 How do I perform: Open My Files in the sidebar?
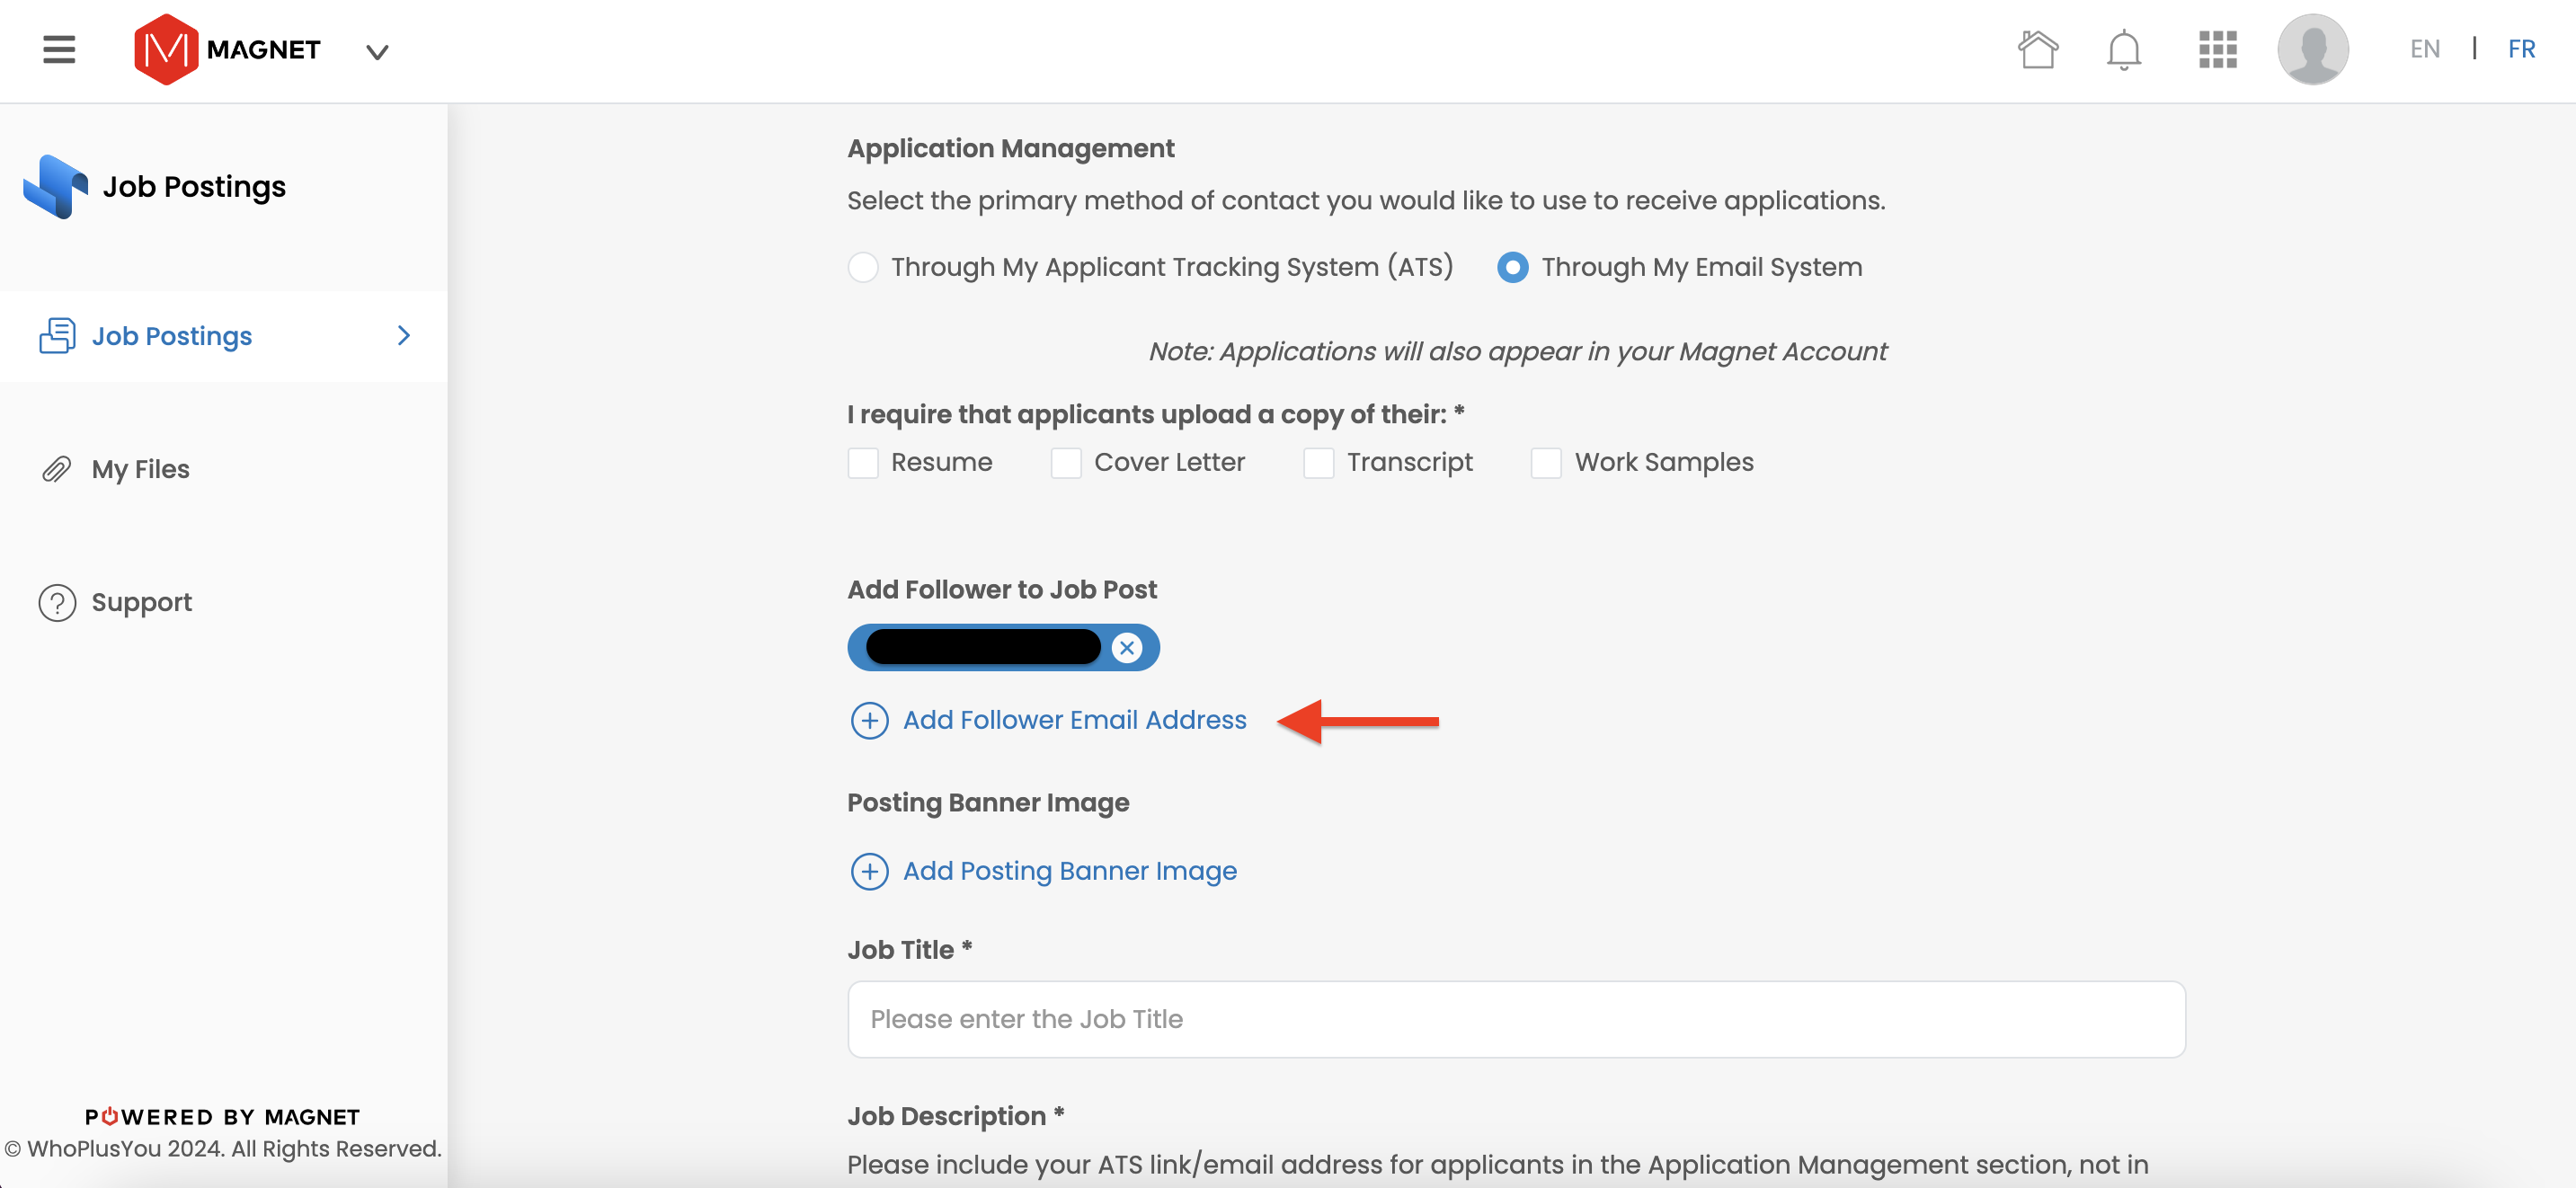[x=140, y=469]
